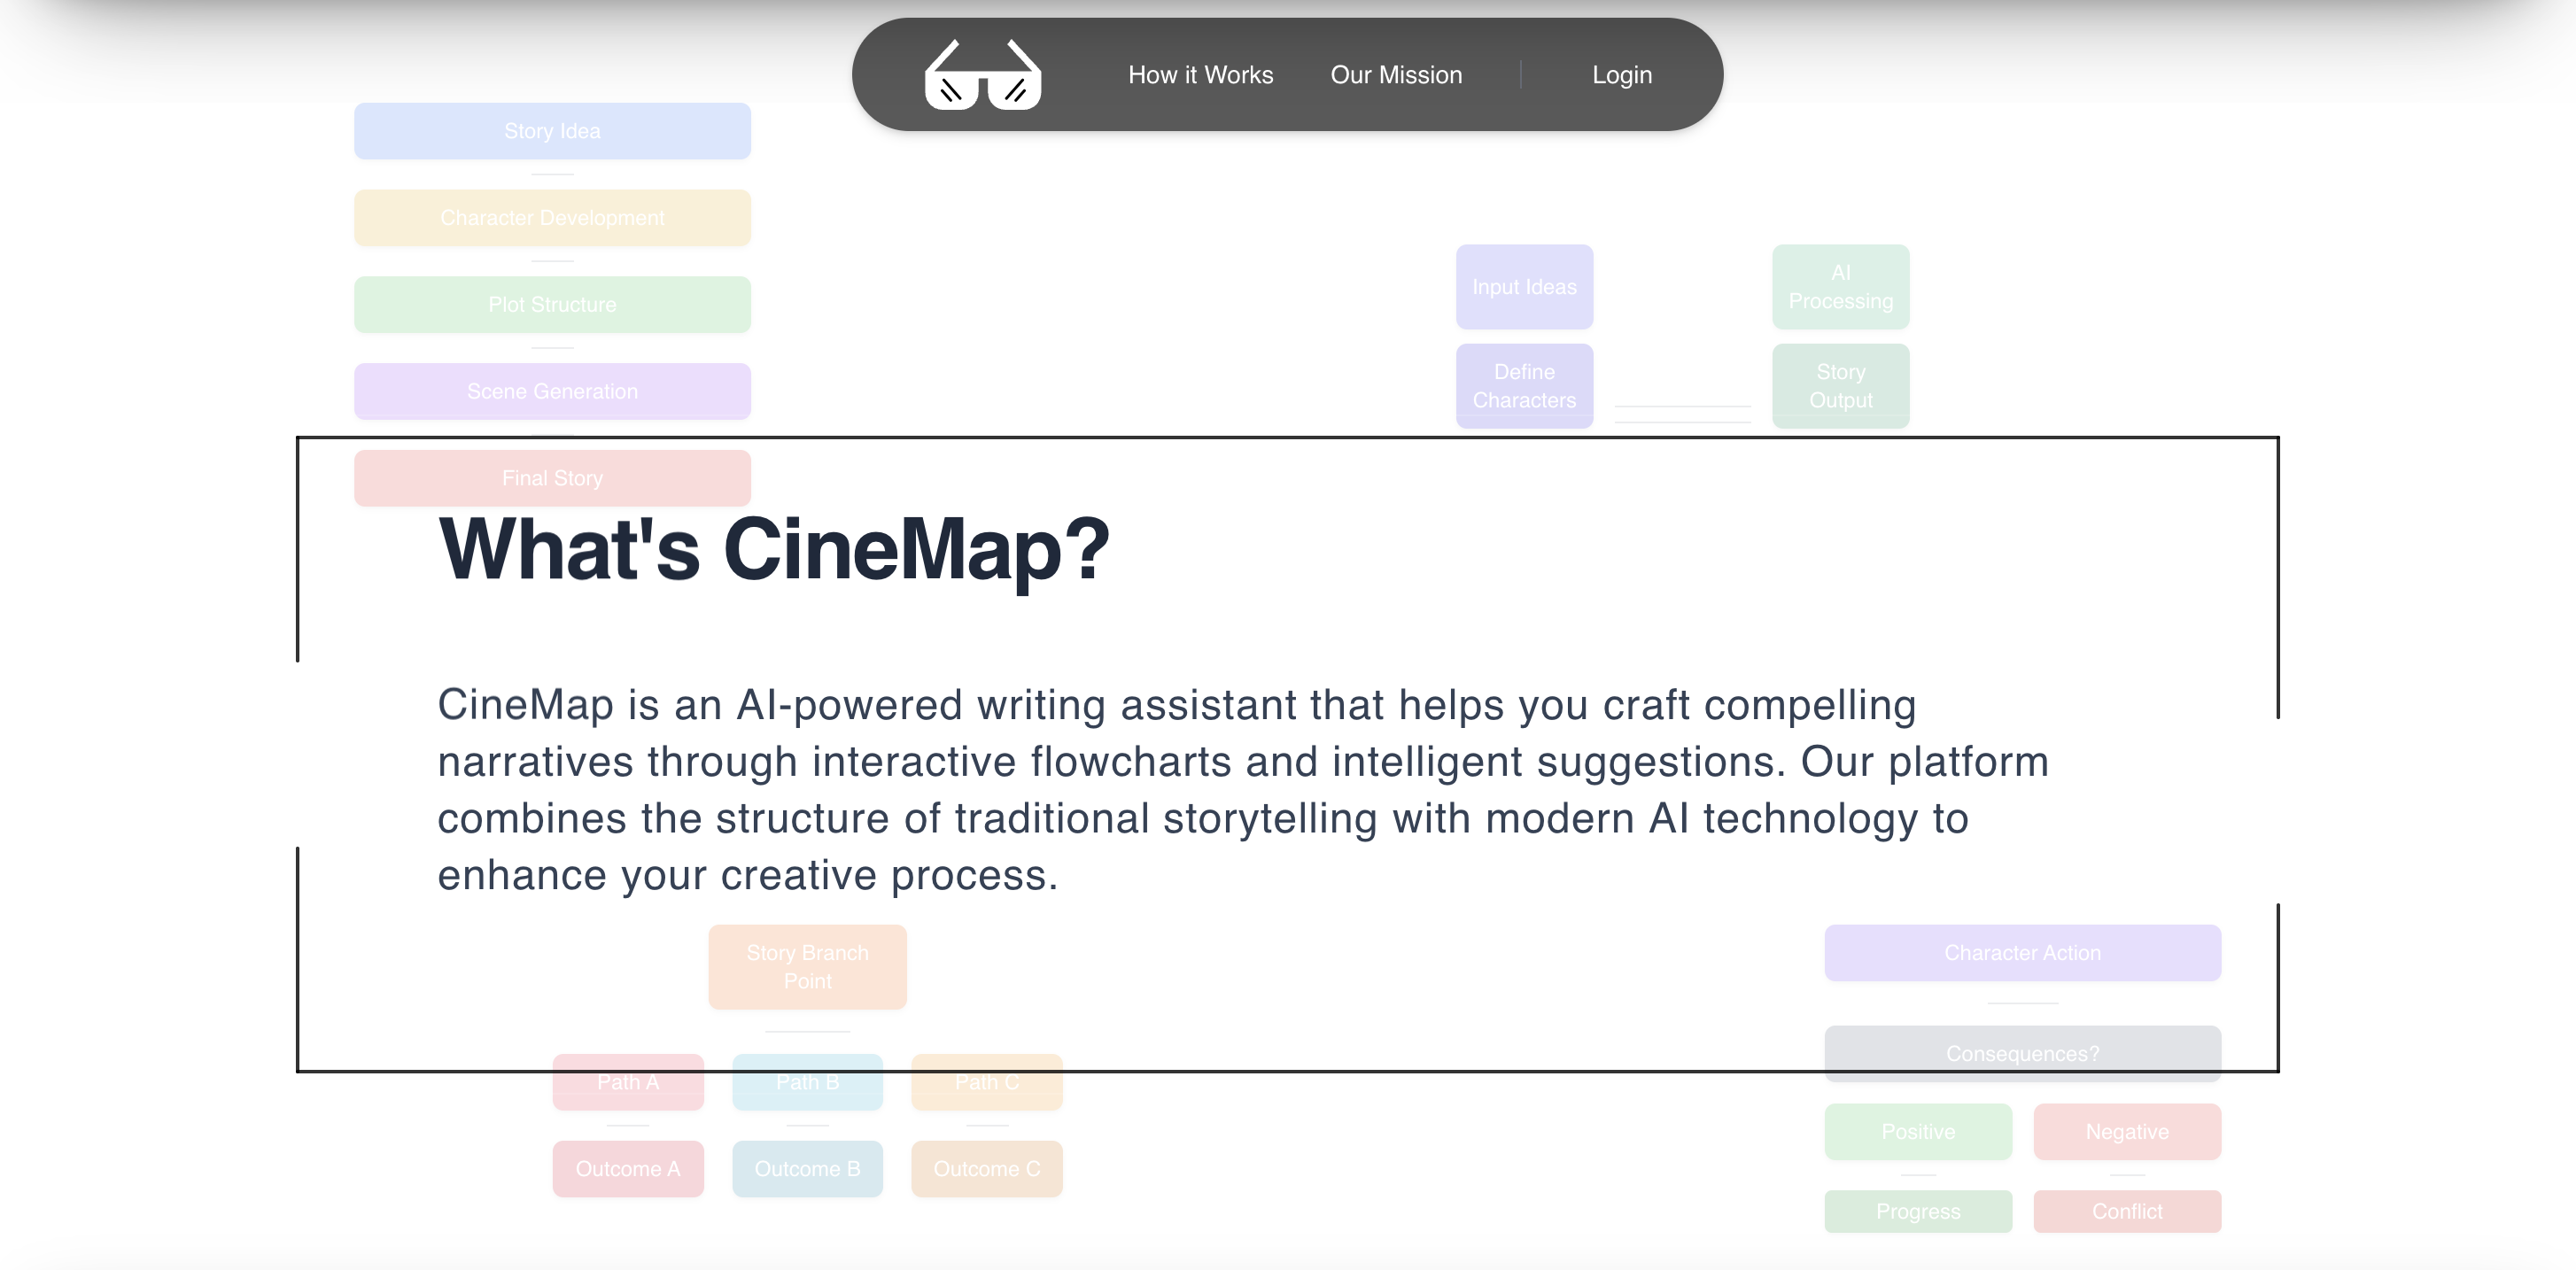Click the AI Processing node
The width and height of the screenshot is (2576, 1270).
click(1840, 287)
